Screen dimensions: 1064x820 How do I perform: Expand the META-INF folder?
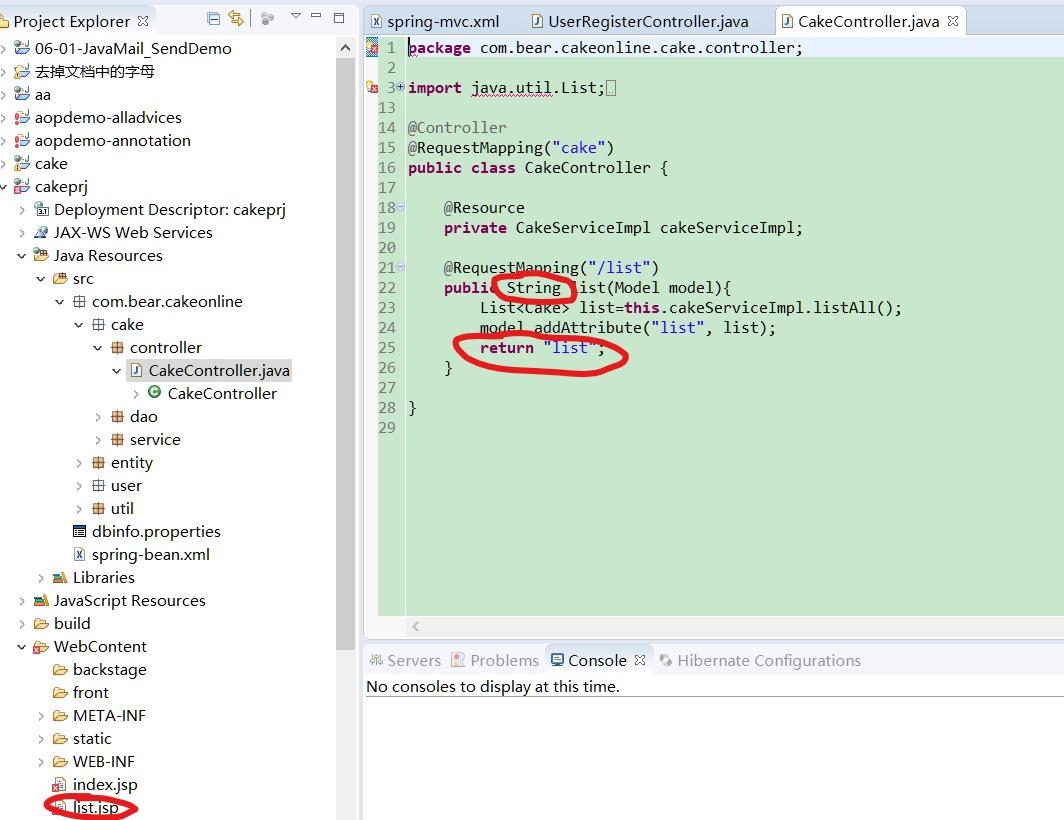tap(41, 716)
